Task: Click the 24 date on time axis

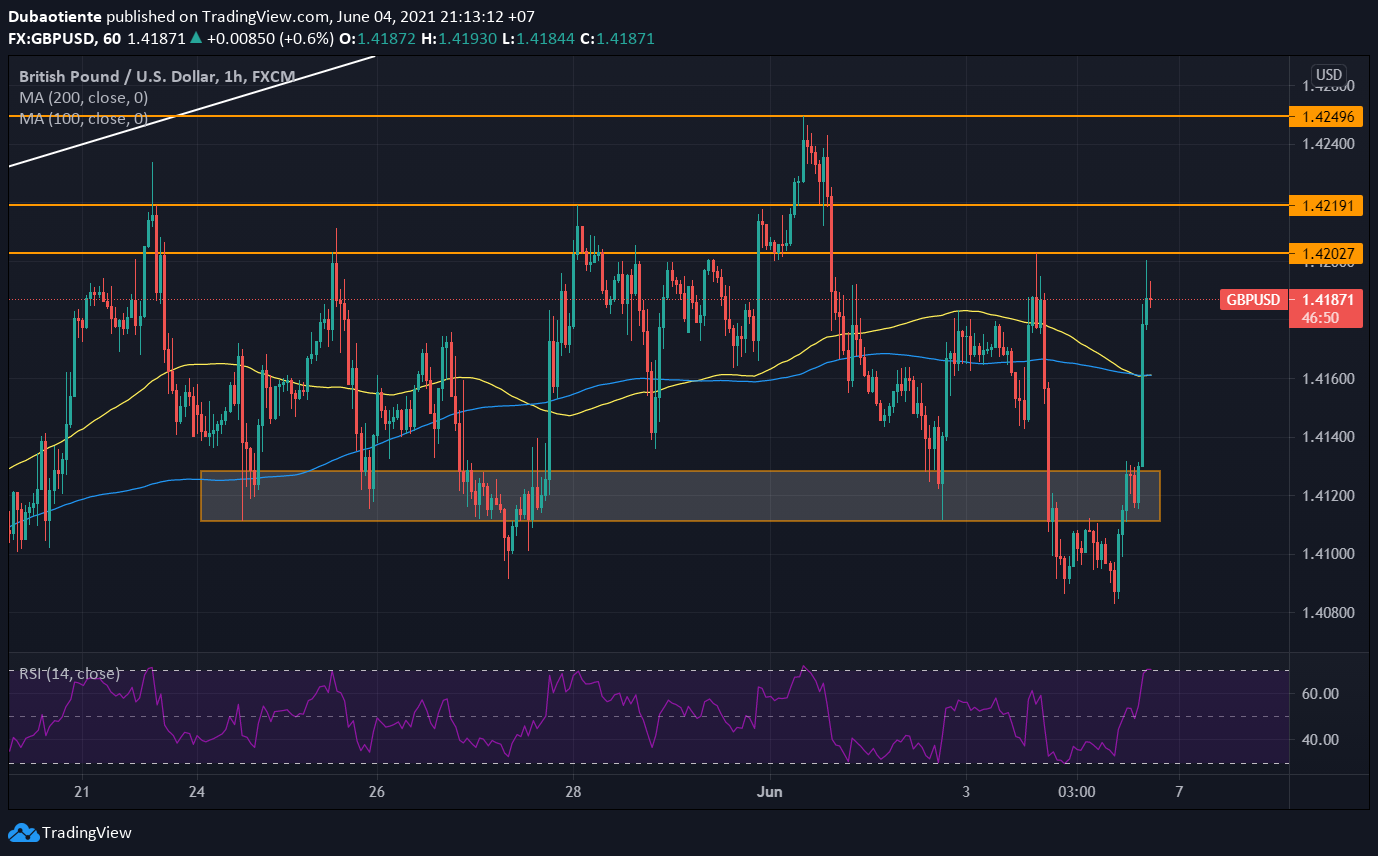Action: coord(197,792)
